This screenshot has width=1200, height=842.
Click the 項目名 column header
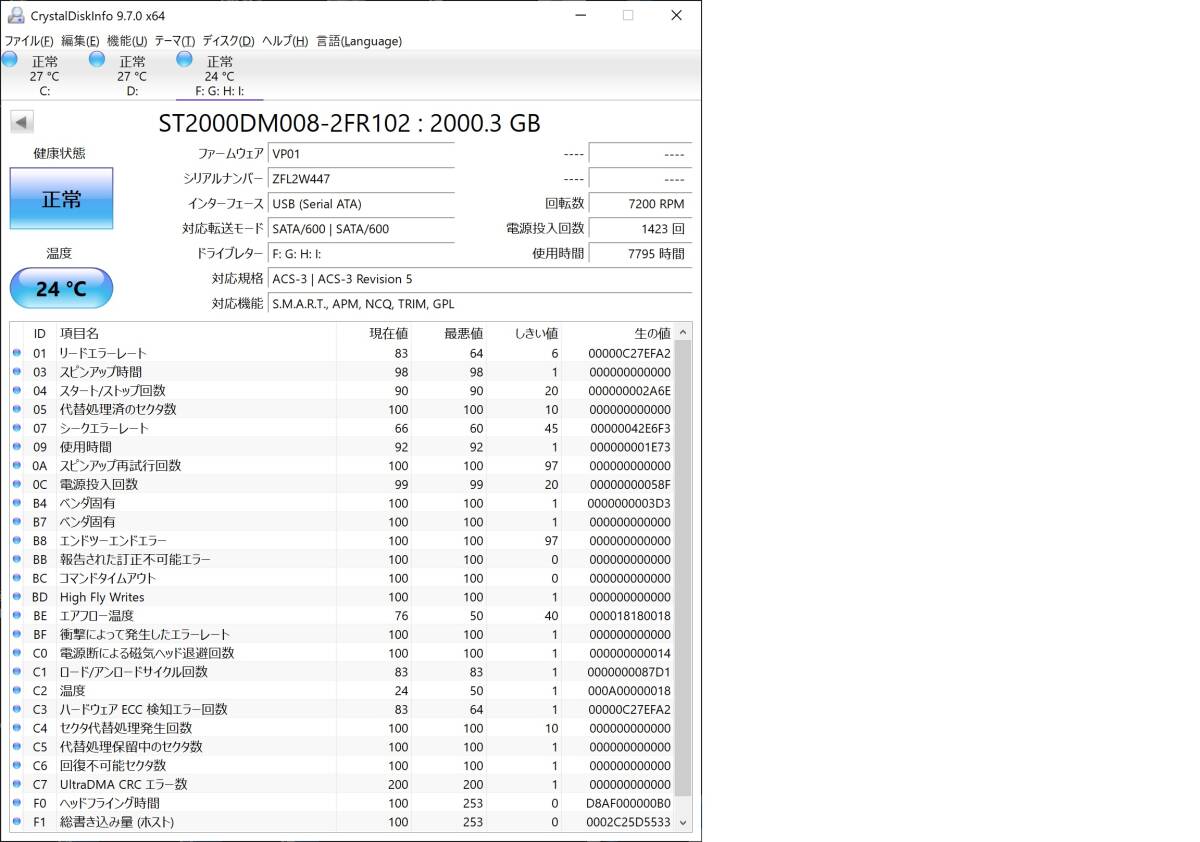click(79, 333)
